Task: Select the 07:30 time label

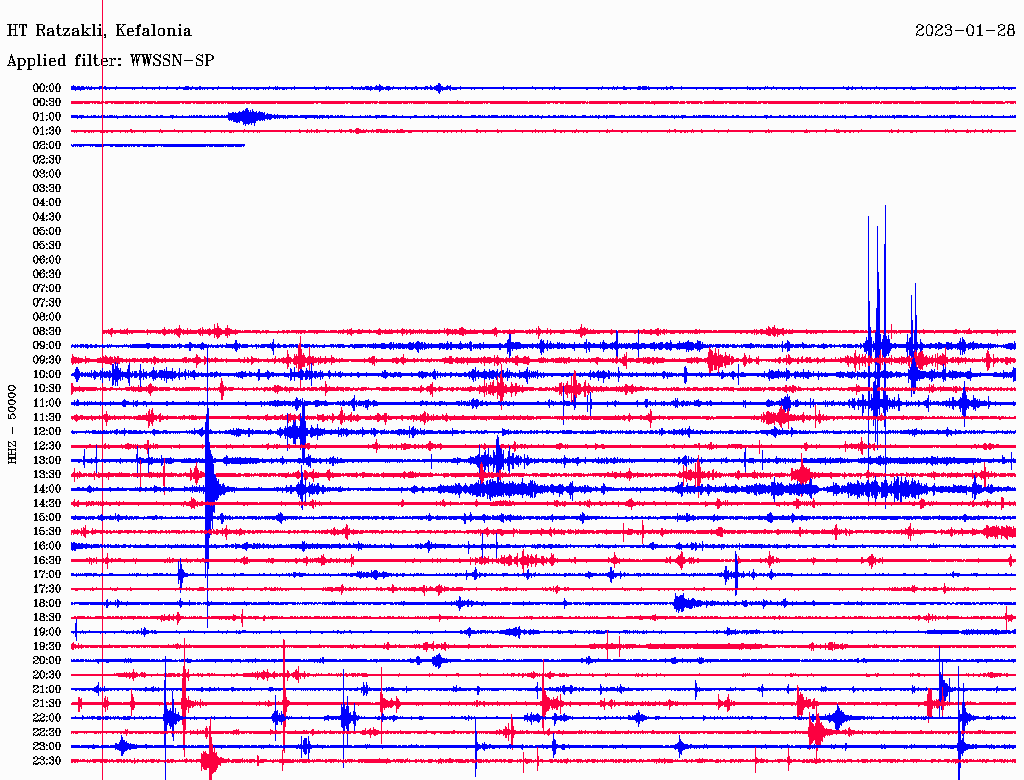Action: (47, 303)
